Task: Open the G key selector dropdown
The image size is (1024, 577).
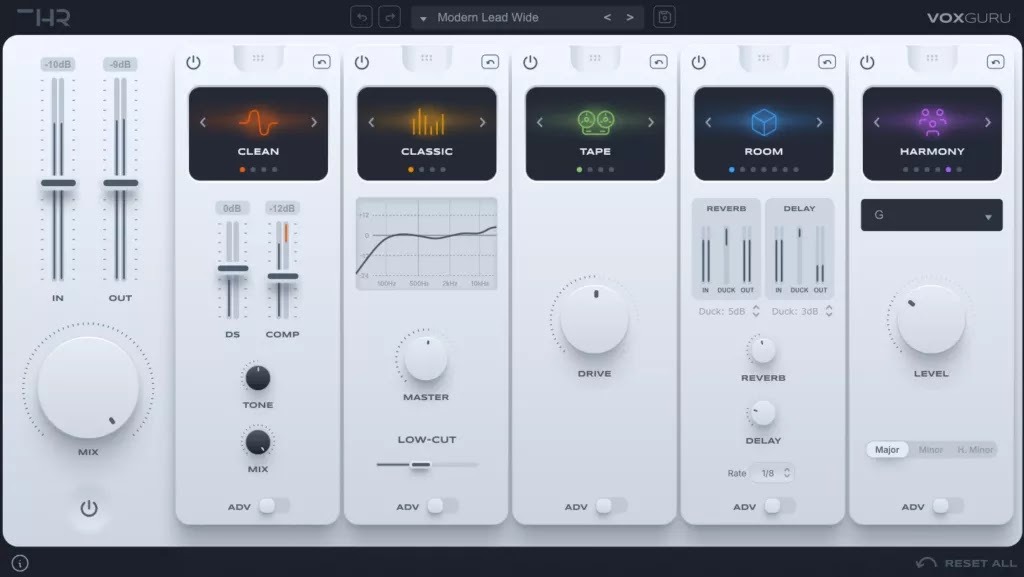Action: 931,215
